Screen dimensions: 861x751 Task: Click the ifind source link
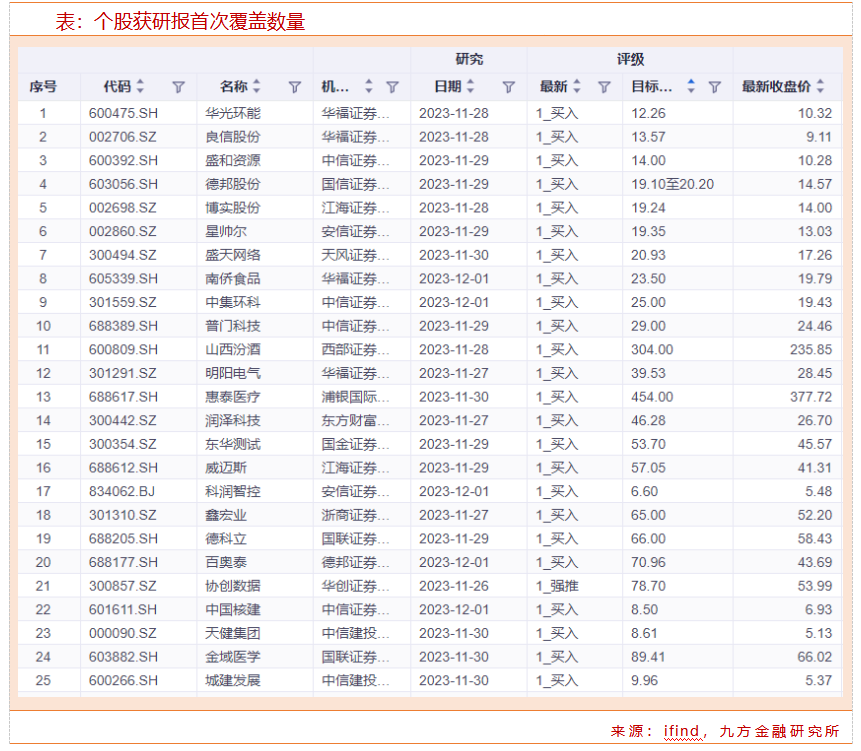(x=682, y=731)
